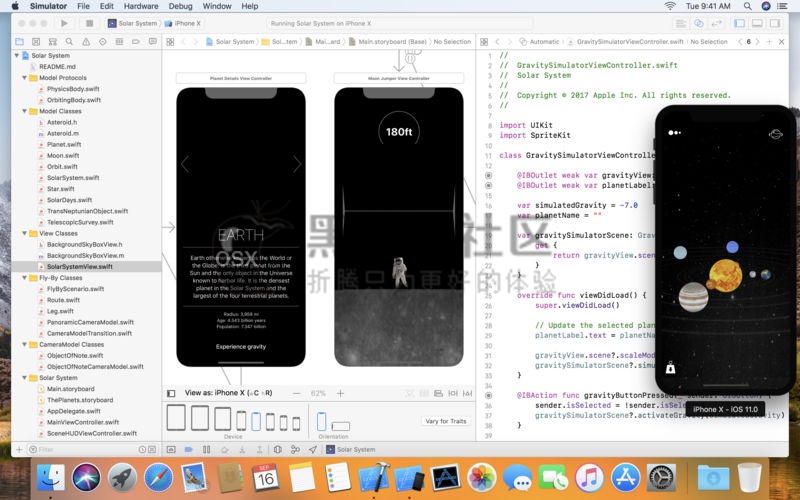Toggle document outline in storyboard

pos(171,393)
